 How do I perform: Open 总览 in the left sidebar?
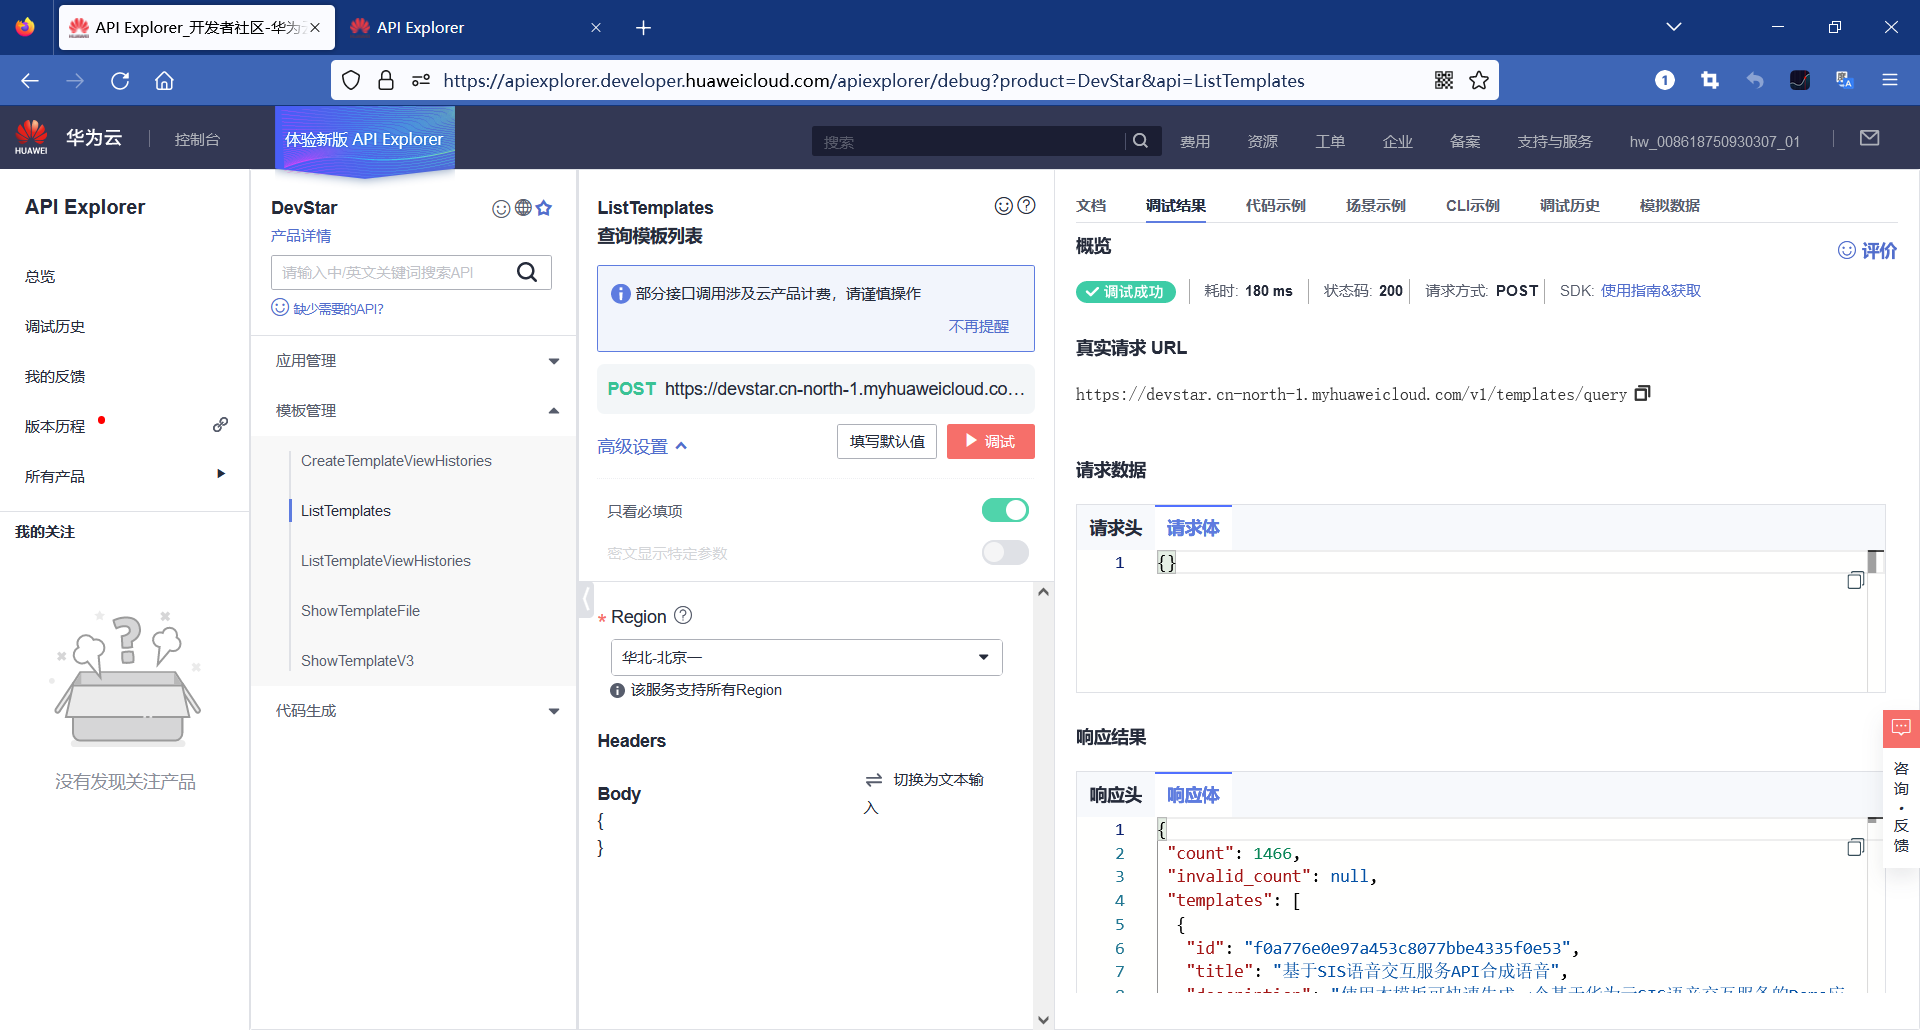(40, 276)
